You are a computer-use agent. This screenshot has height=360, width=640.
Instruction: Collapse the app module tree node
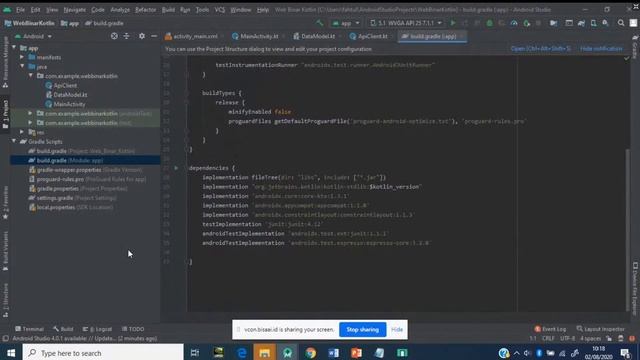point(15,48)
